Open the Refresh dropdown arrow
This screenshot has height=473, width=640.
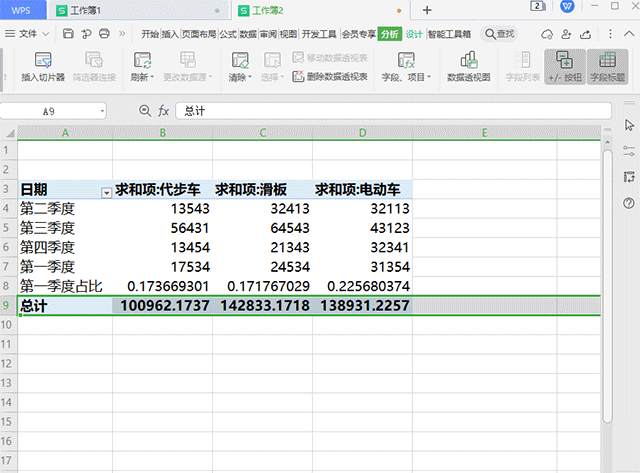click(x=152, y=77)
